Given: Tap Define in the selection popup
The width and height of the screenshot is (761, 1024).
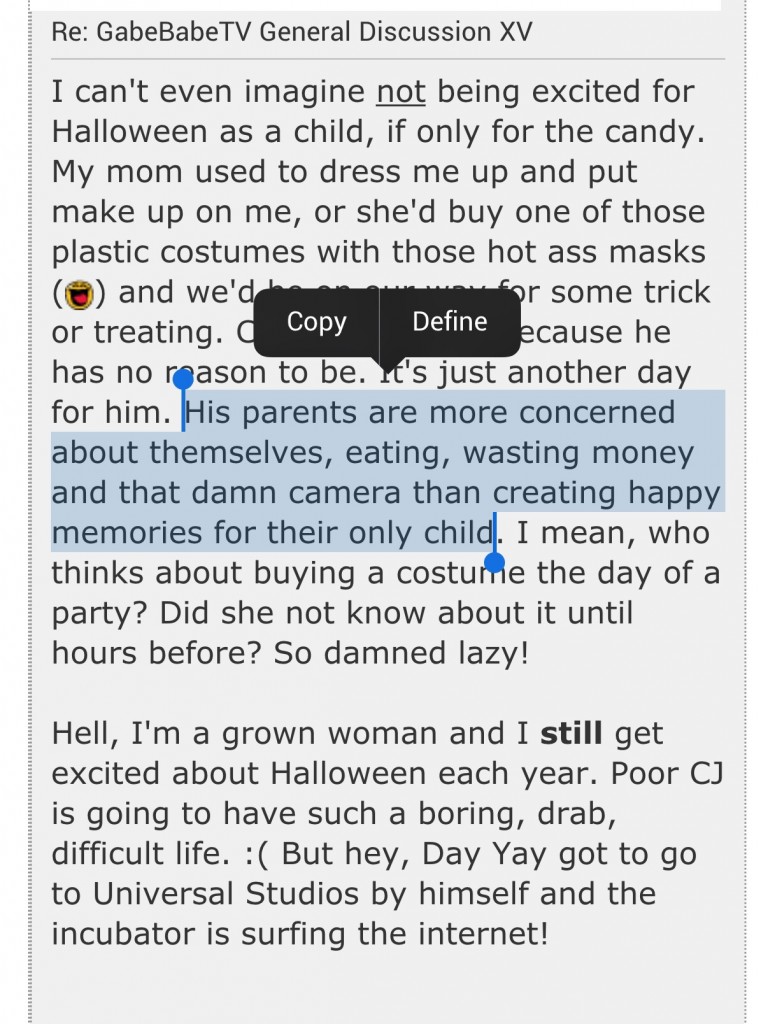Looking at the screenshot, I should (450, 322).
